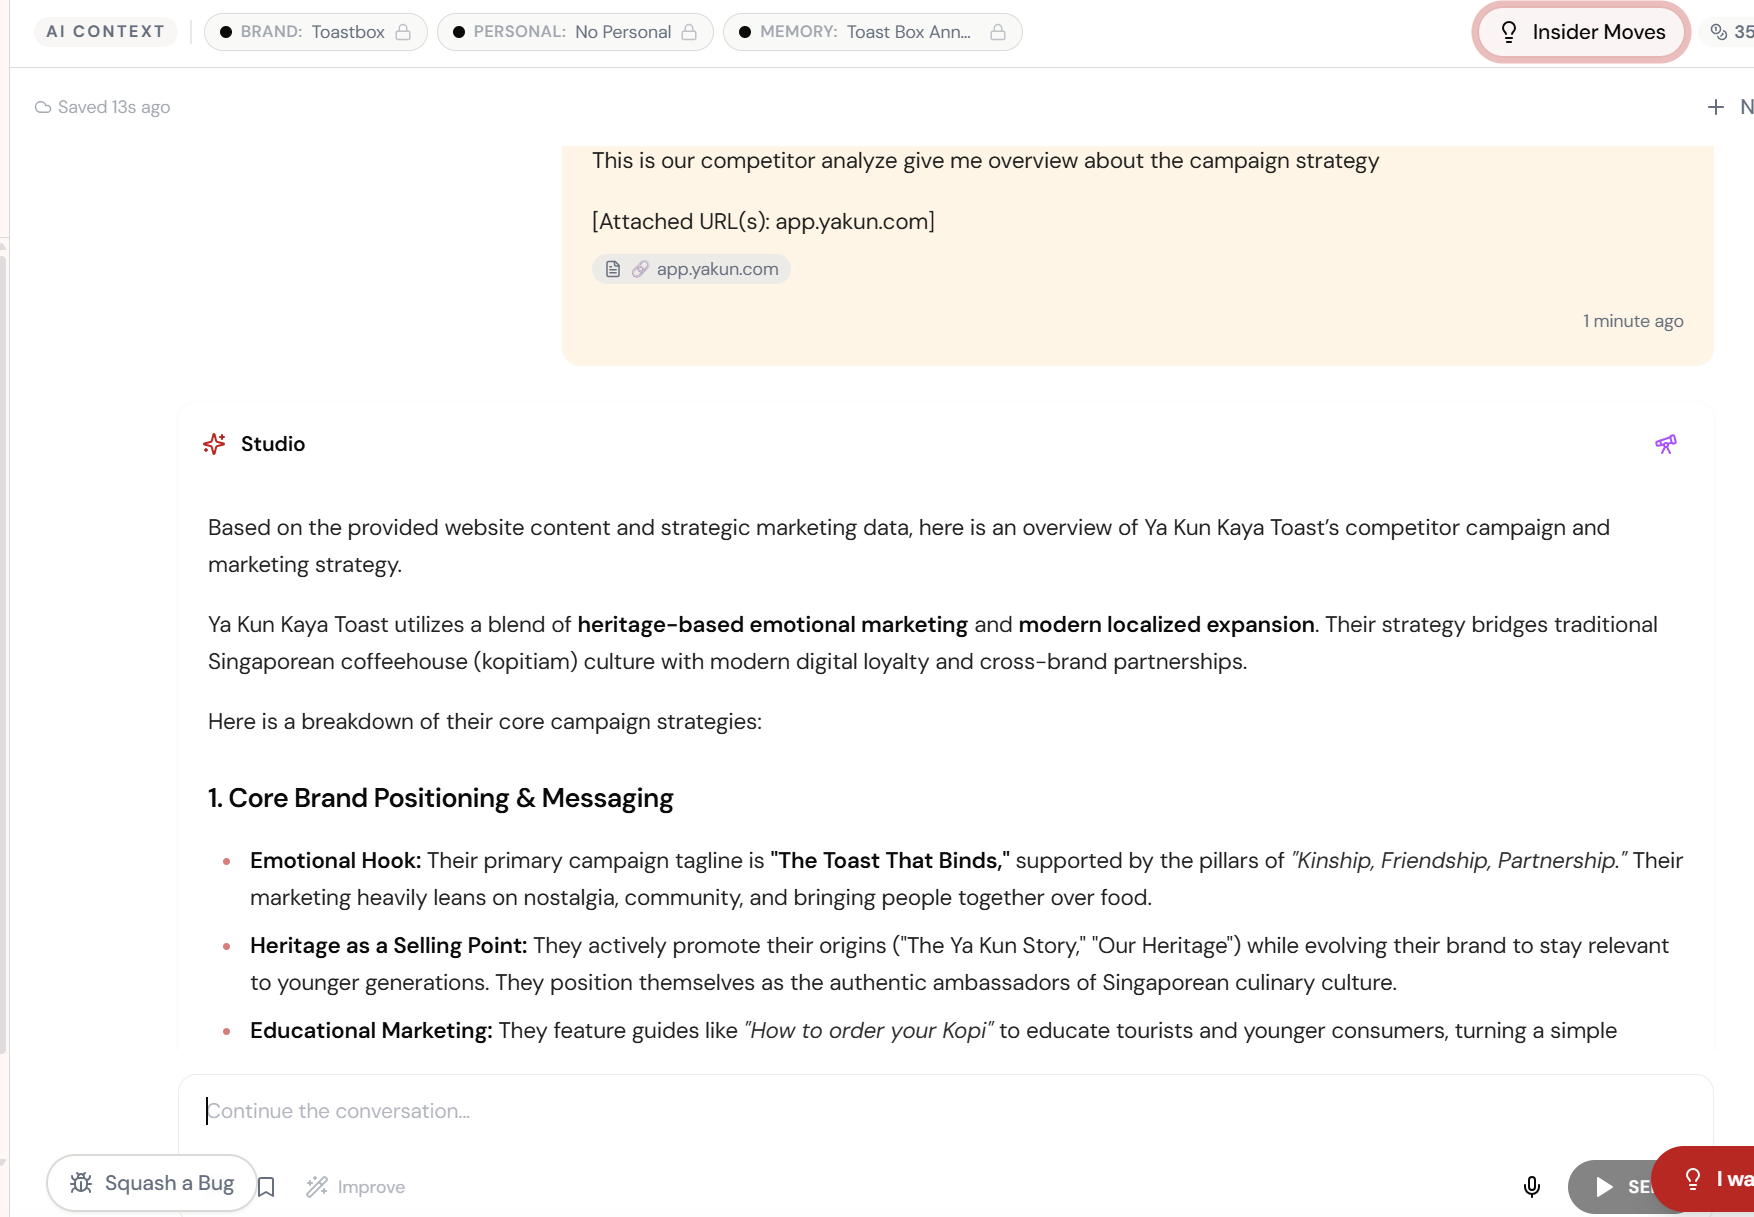The image size is (1754, 1217).
Task: Click the AI Context label
Action: 105,32
